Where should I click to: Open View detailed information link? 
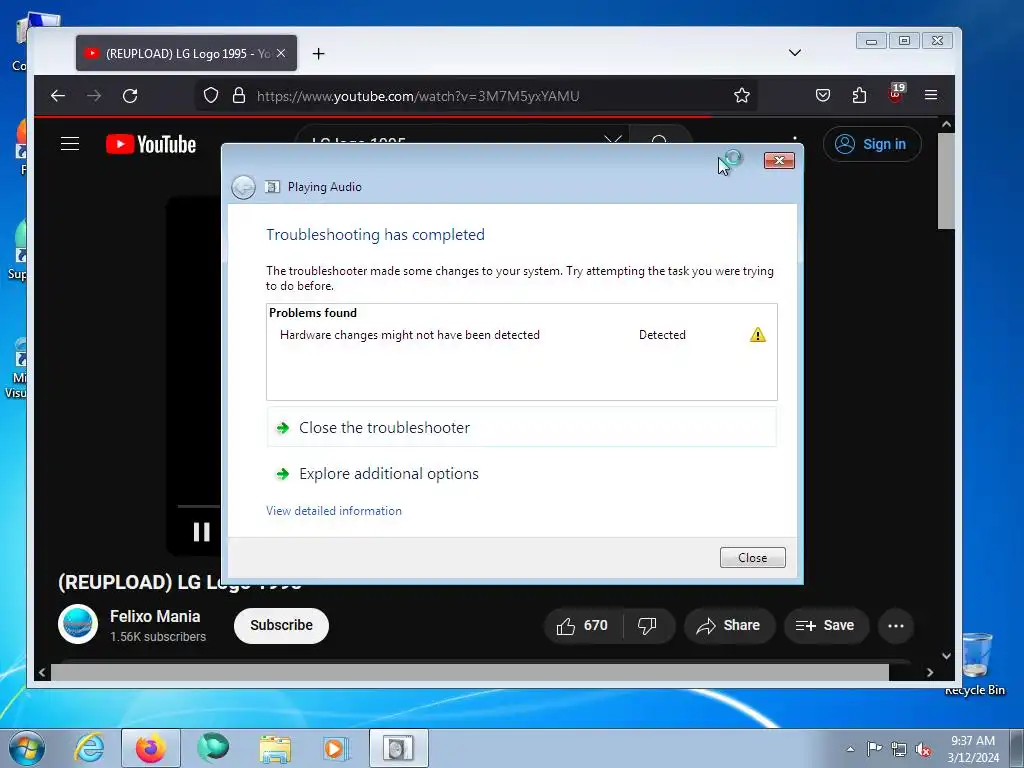(334, 511)
